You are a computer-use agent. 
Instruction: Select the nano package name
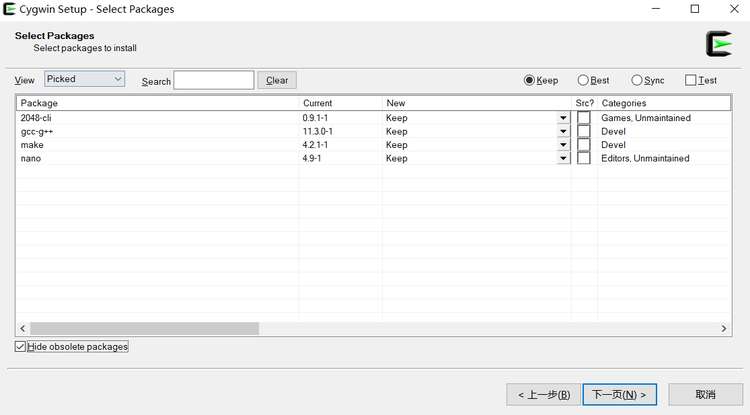pyautogui.click(x=31, y=158)
